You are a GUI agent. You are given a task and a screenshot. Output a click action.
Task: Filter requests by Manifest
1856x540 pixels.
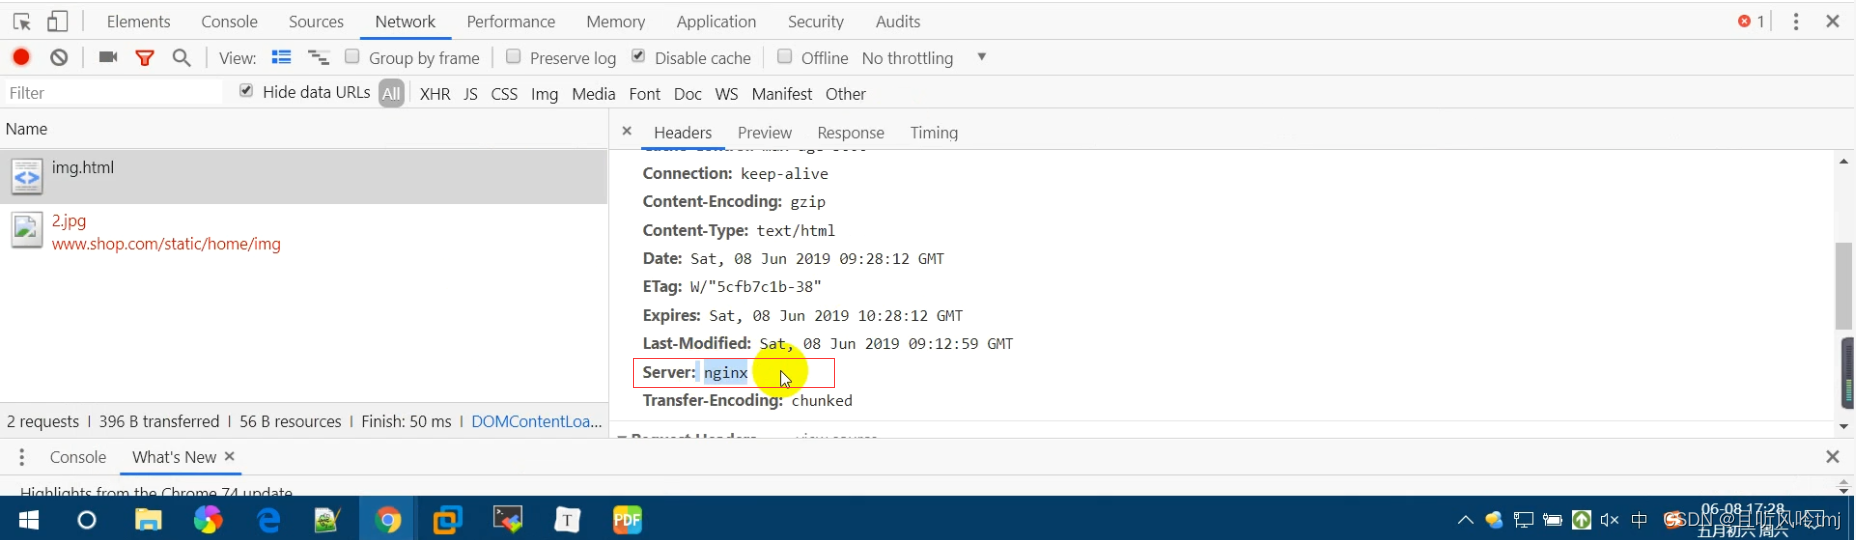pos(782,93)
